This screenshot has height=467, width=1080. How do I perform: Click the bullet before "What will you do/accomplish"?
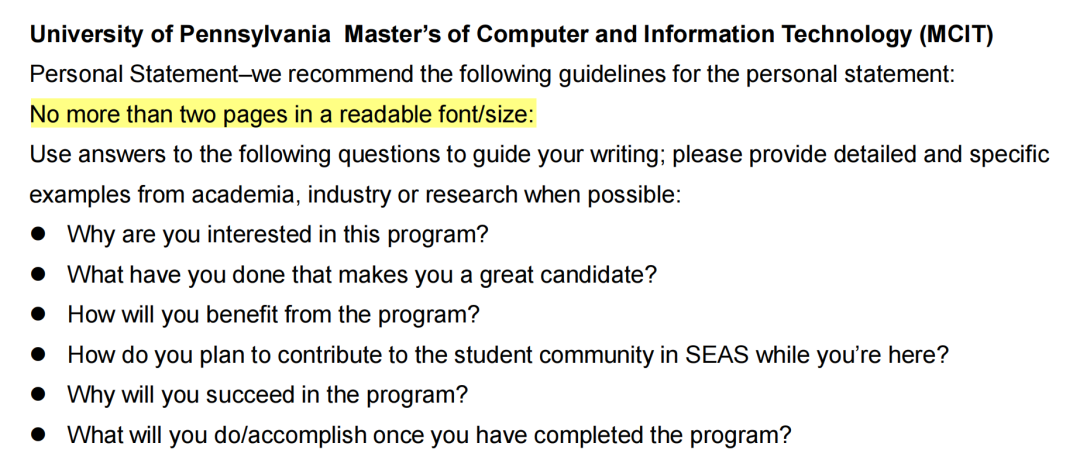(38, 435)
